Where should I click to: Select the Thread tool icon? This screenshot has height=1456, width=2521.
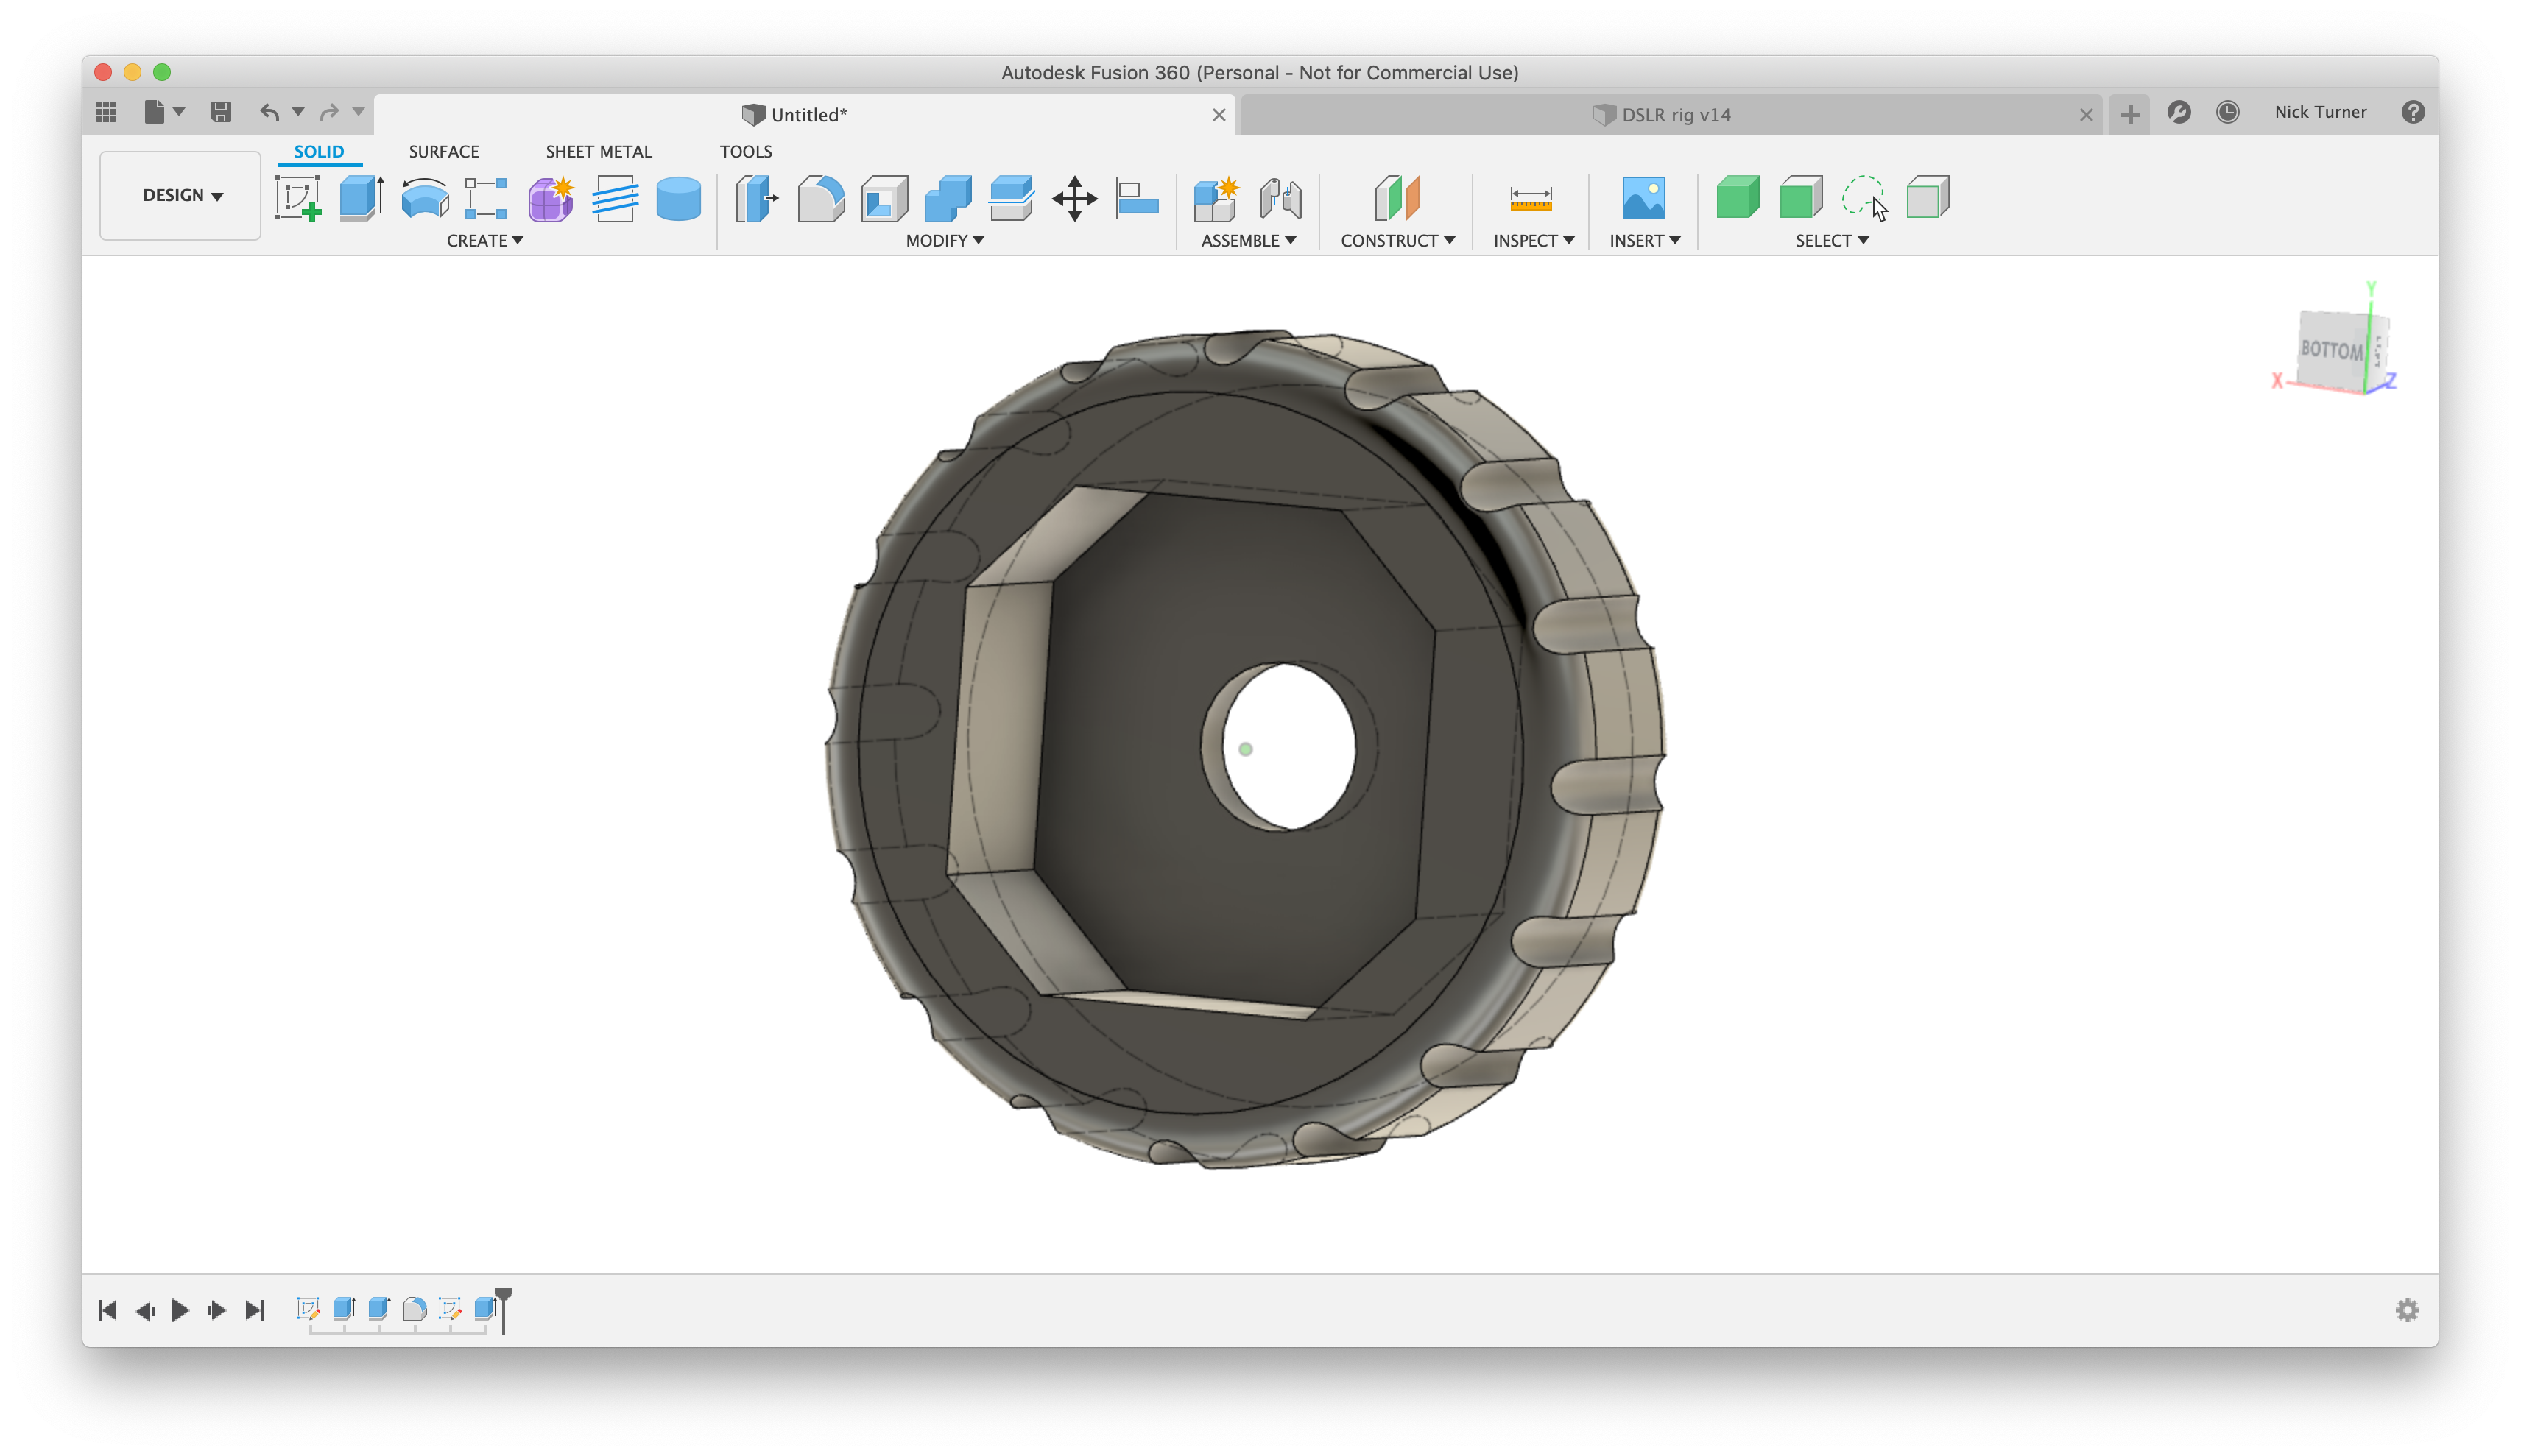[615, 198]
